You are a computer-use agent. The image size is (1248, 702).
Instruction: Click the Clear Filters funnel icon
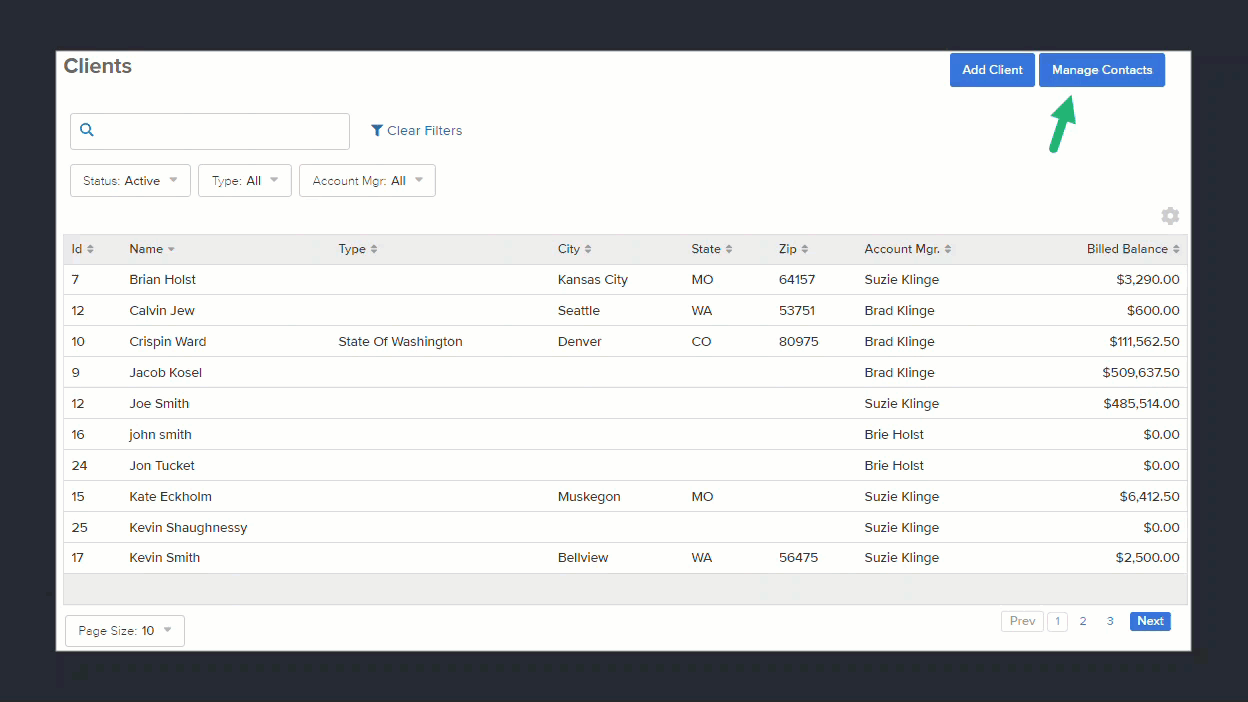click(377, 130)
